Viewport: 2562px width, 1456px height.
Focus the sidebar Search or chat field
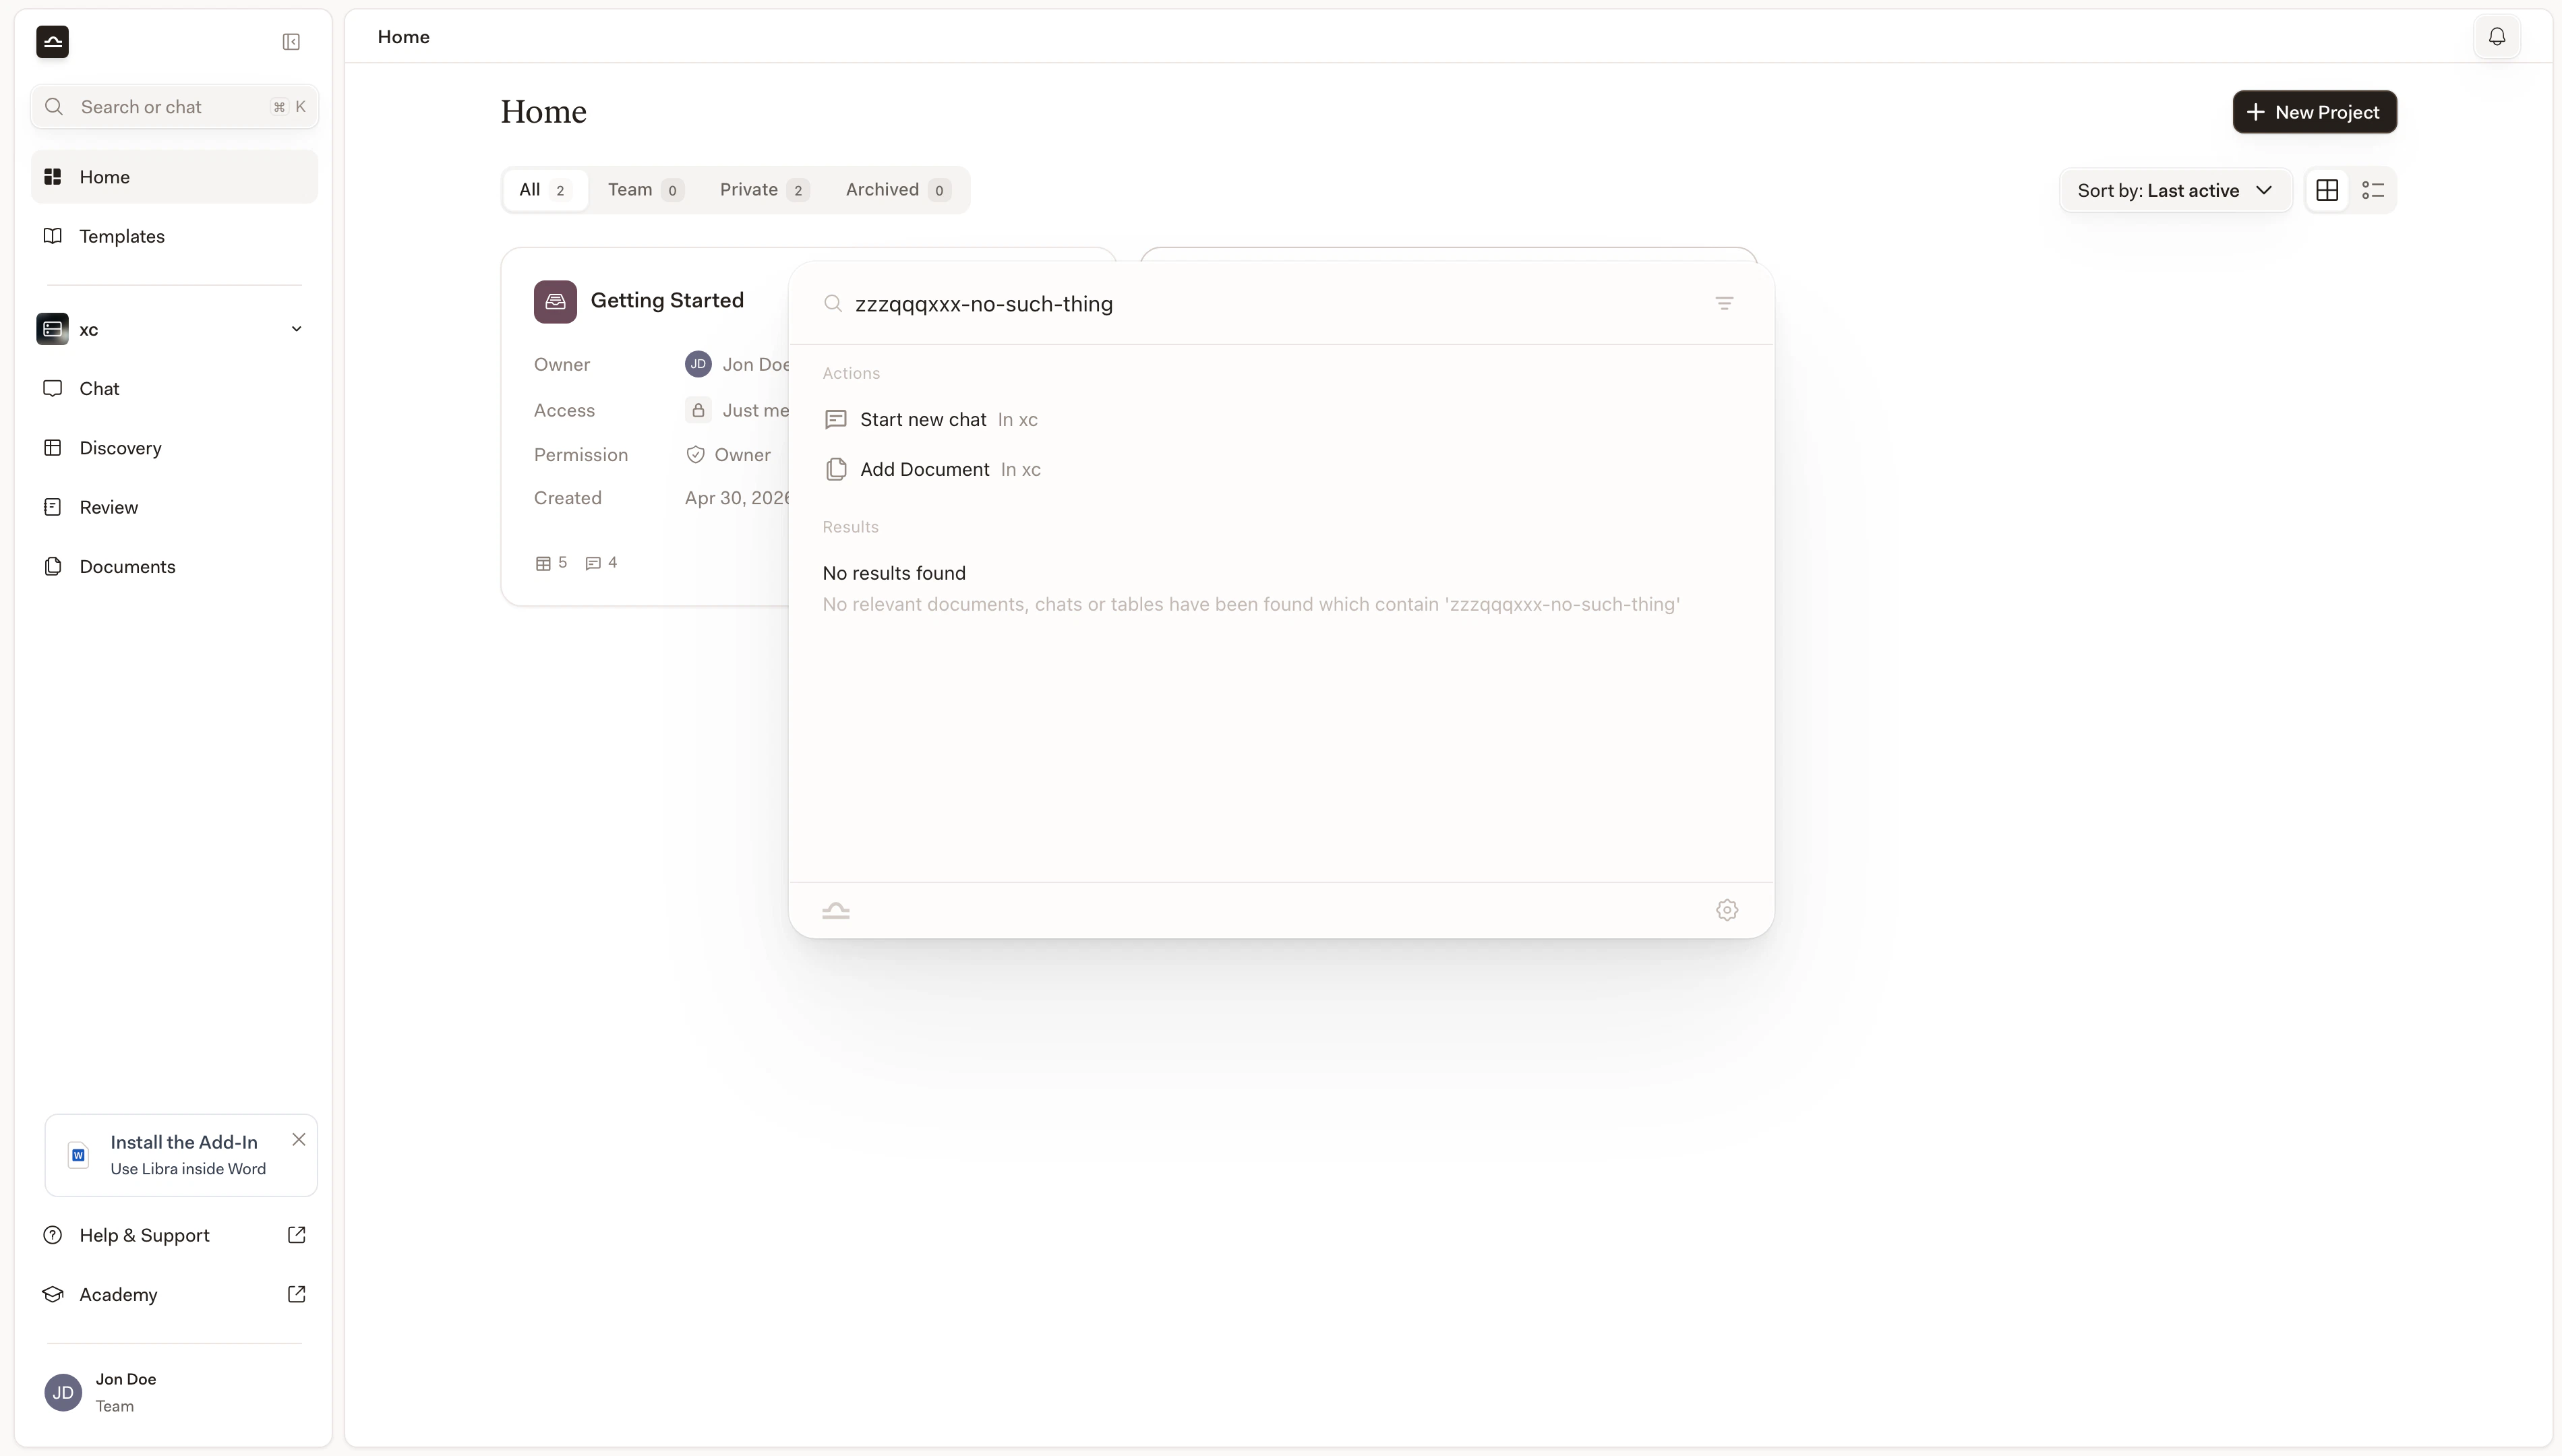coord(174,107)
